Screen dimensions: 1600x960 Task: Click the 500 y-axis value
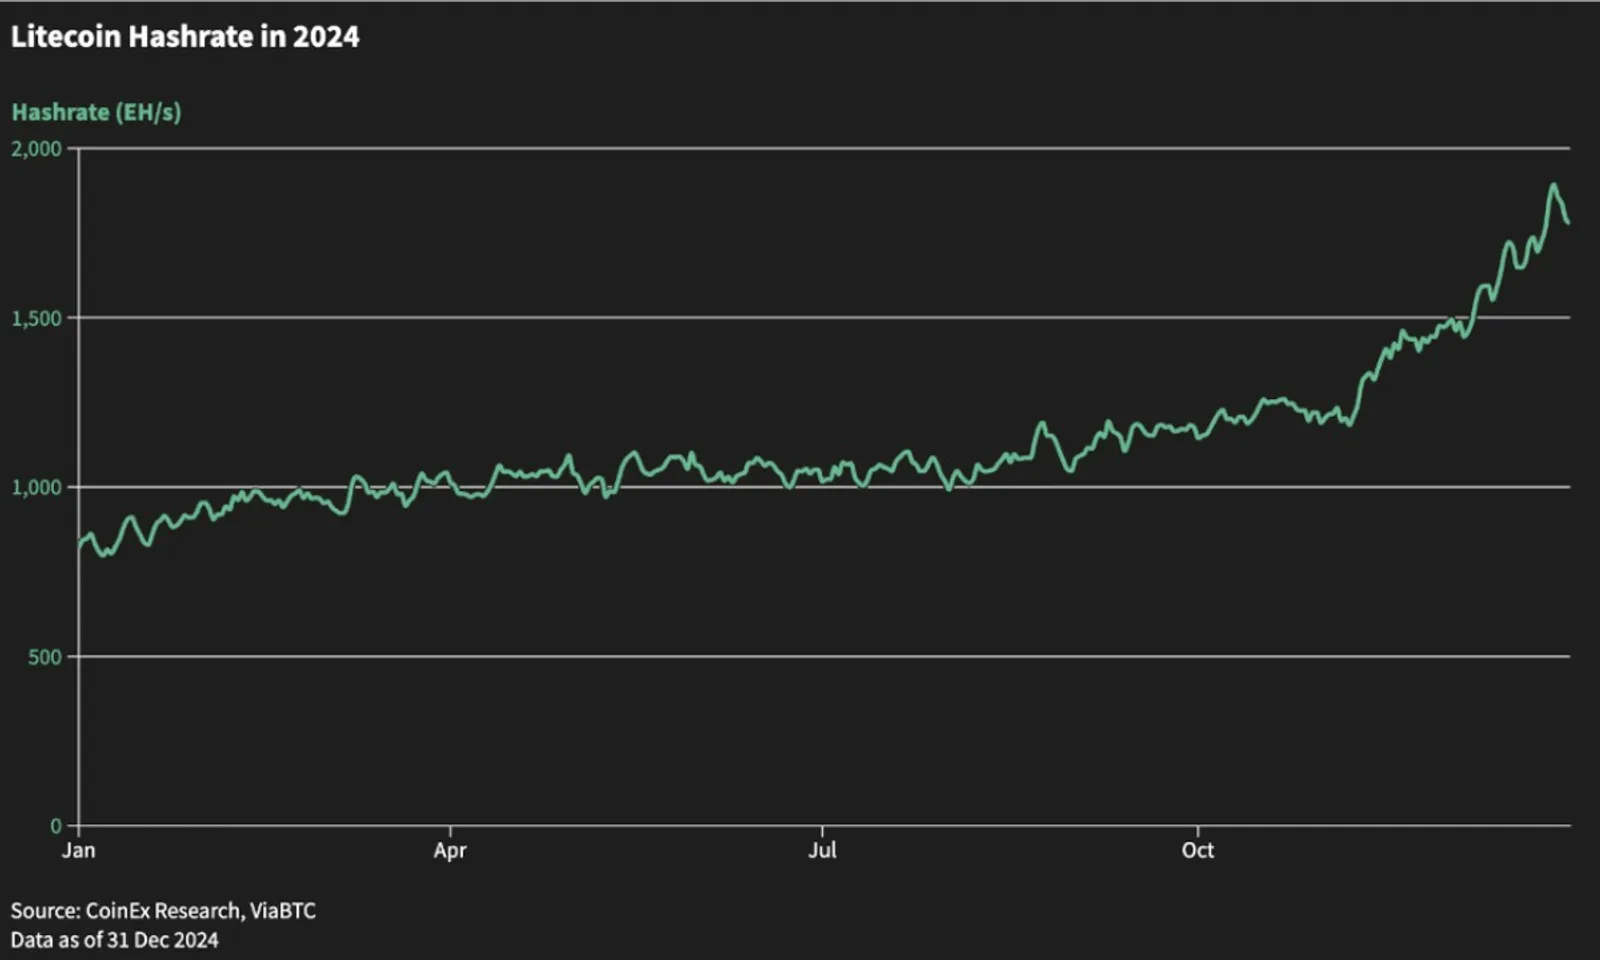(x=45, y=657)
